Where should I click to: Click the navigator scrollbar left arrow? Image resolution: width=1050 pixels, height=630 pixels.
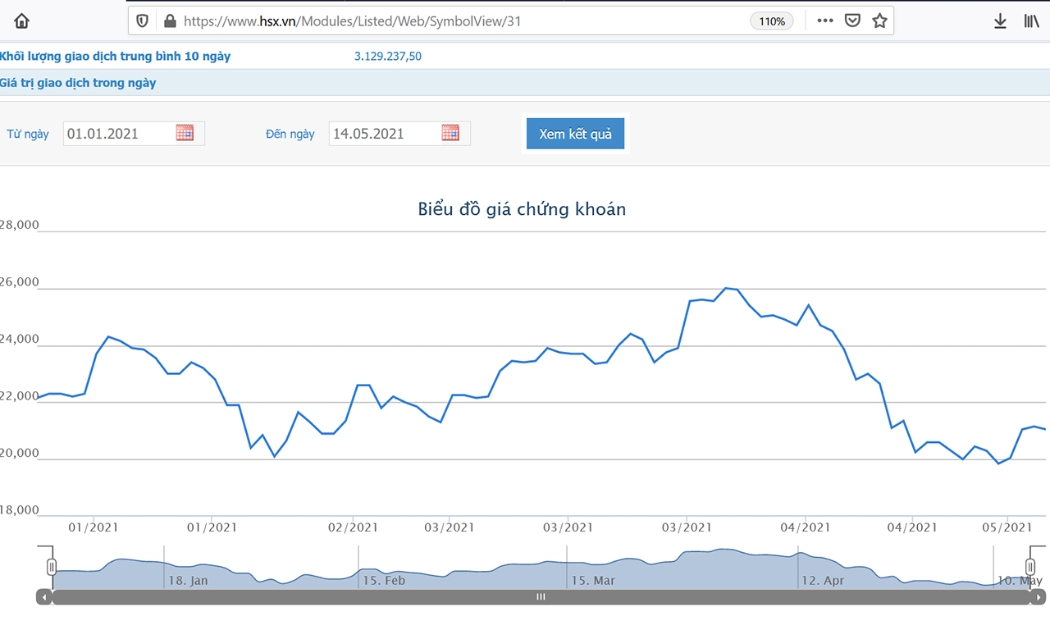click(x=44, y=597)
